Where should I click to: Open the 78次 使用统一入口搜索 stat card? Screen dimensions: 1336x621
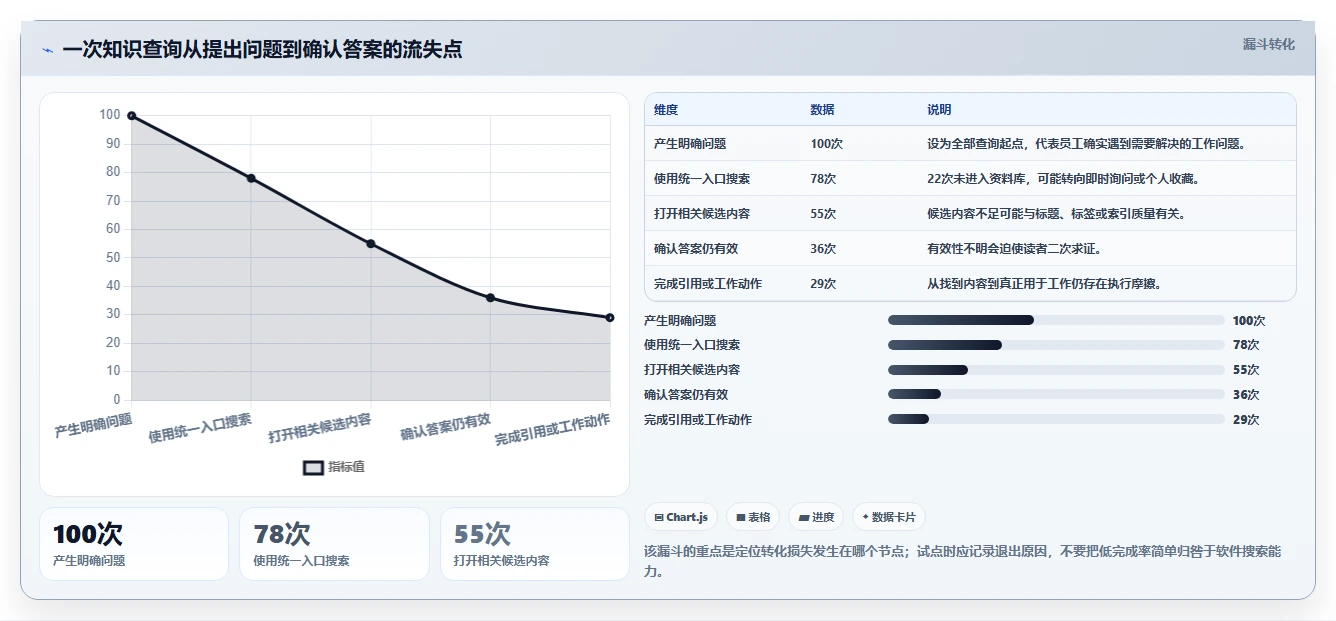[x=334, y=544]
